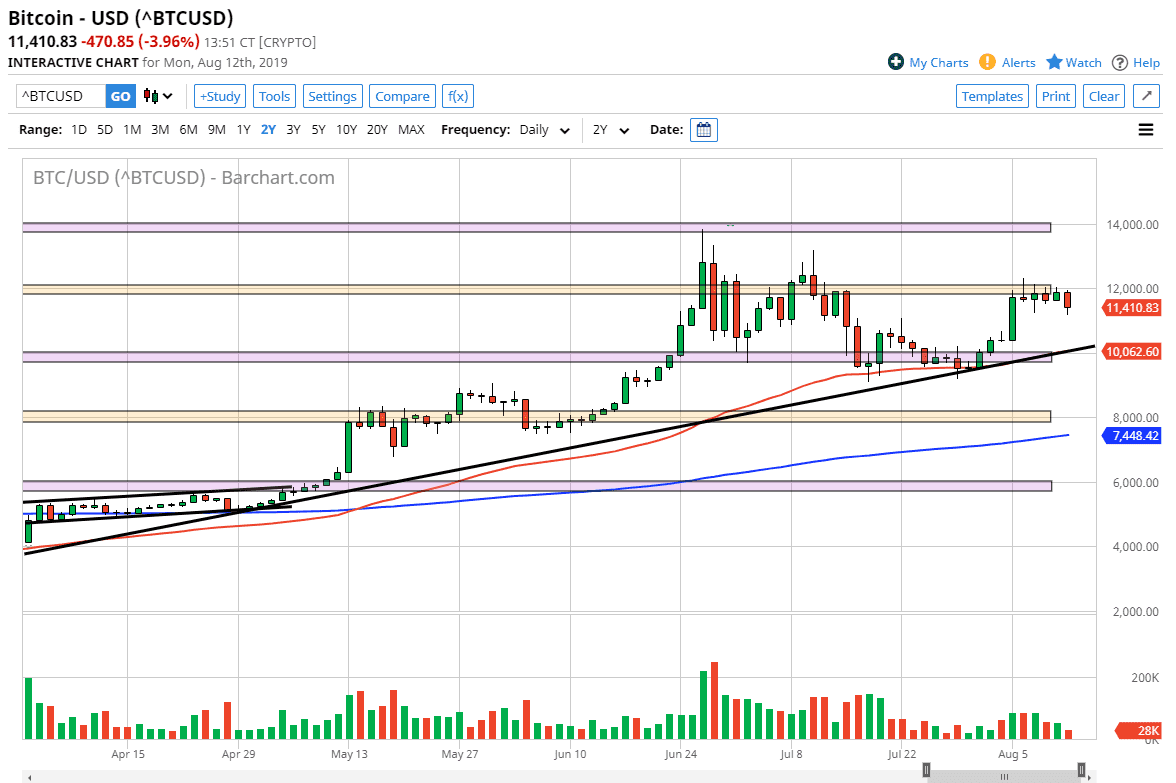
Task: Open Alerts using the exclamation icon
Action: 989,62
